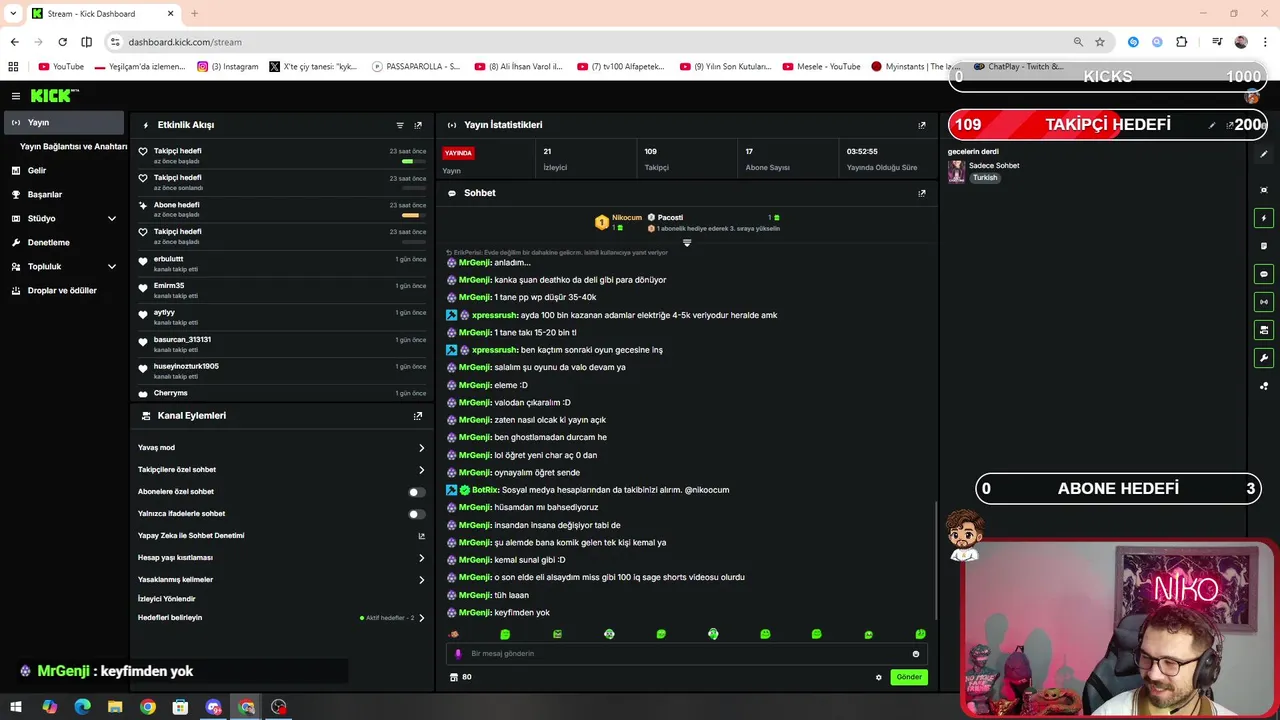Open Hedefleri belirleyin chevron
The width and height of the screenshot is (1280, 720).
point(421,618)
